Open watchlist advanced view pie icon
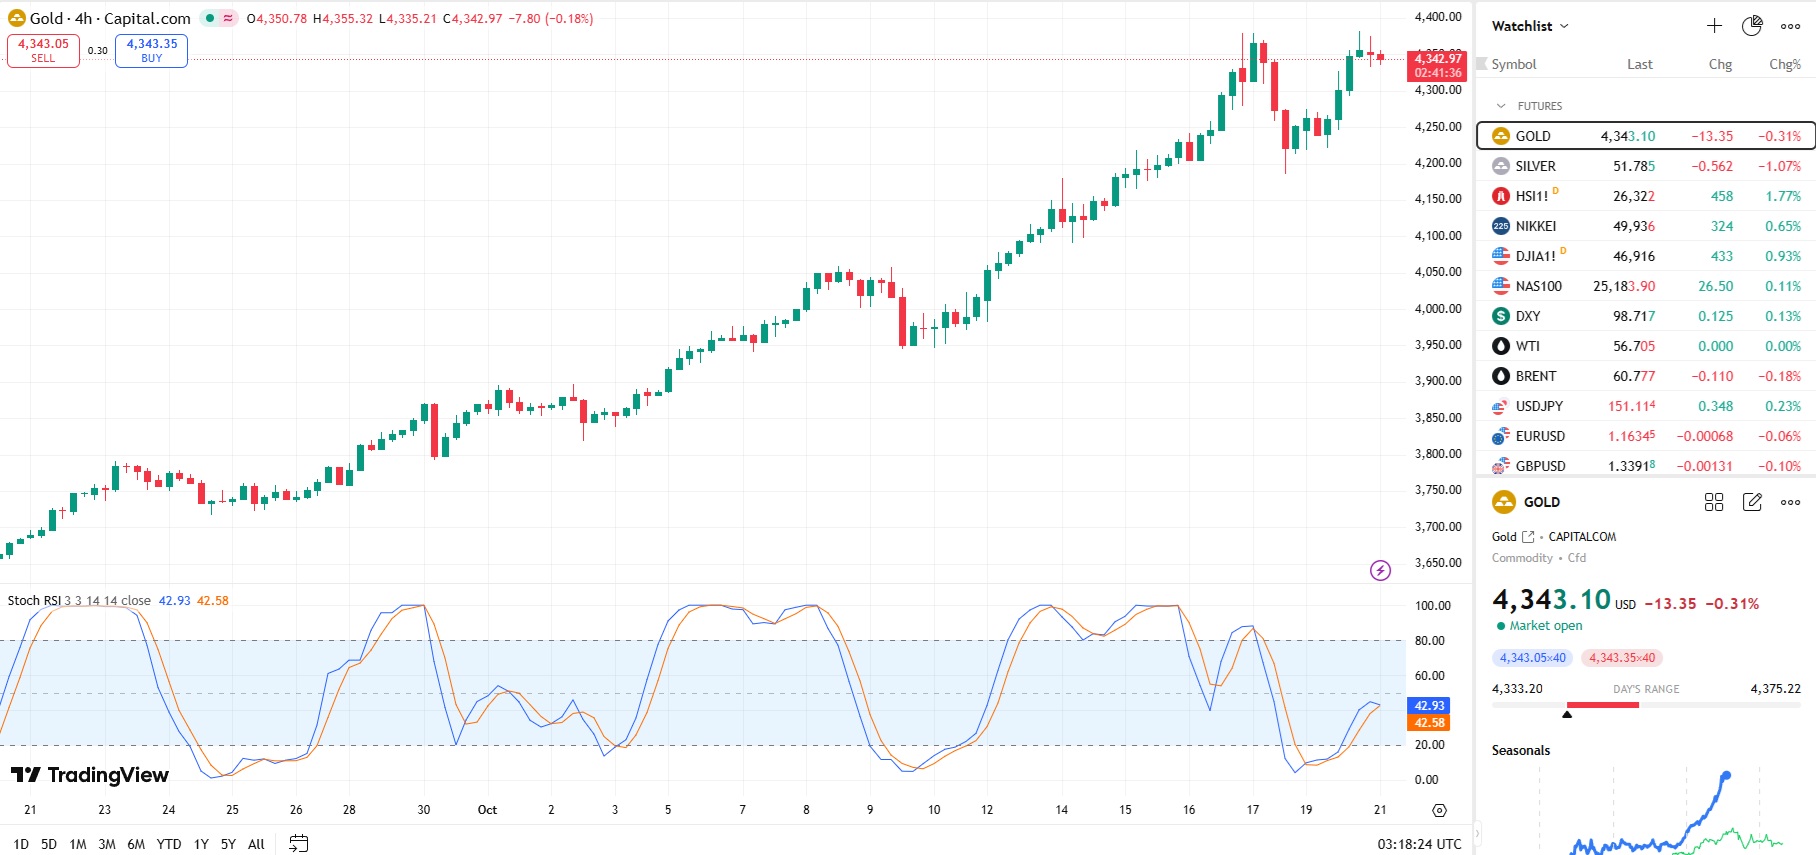This screenshot has height=855, width=1816. [x=1752, y=26]
